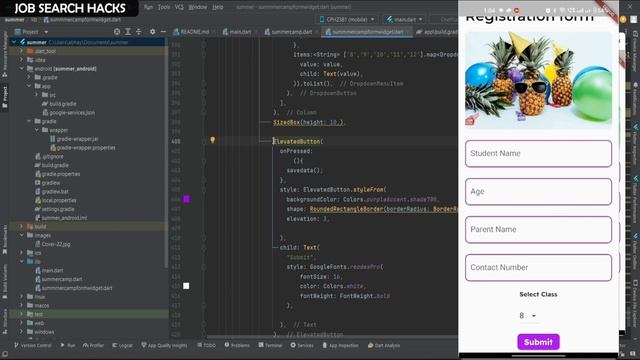Open the Terminal tool window
Viewport: 640px width, 360px height.
(270, 345)
